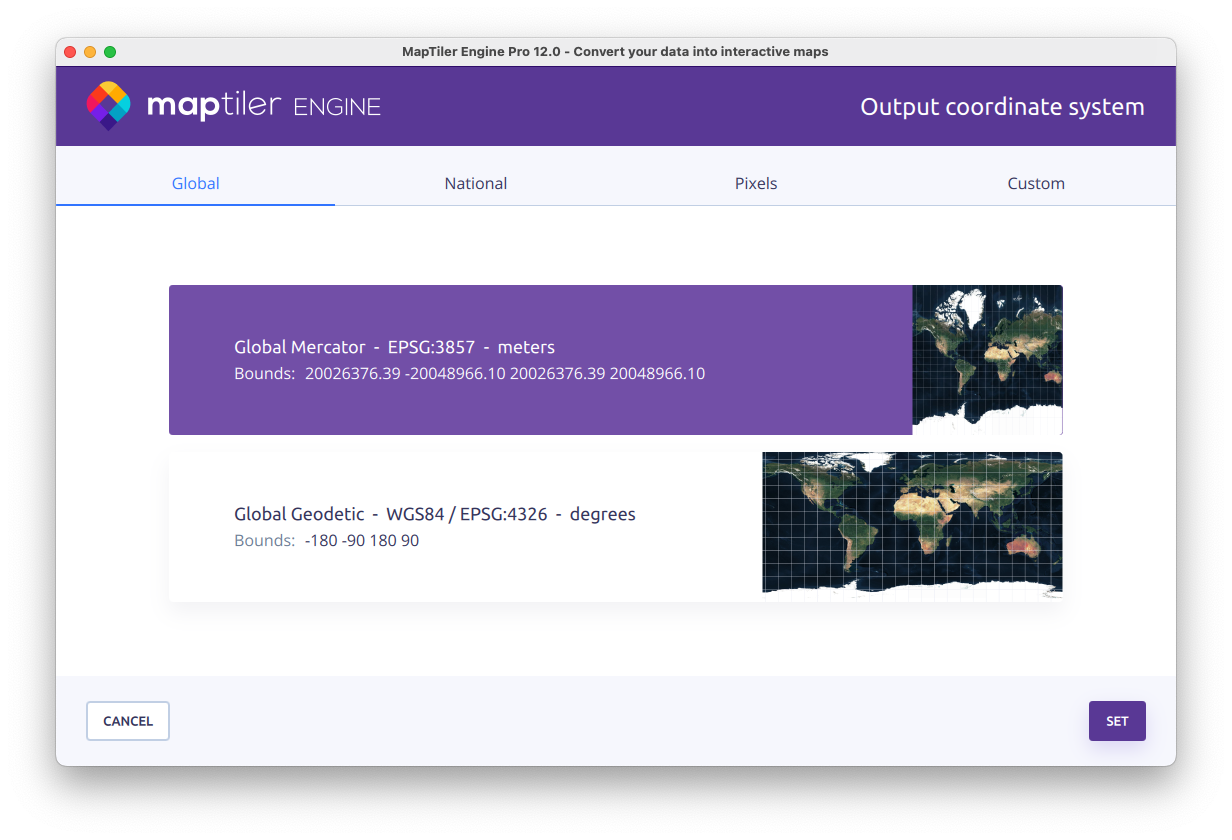Image resolution: width=1232 pixels, height=840 pixels.
Task: Click the Output coordinate system heading
Action: pos(1002,107)
